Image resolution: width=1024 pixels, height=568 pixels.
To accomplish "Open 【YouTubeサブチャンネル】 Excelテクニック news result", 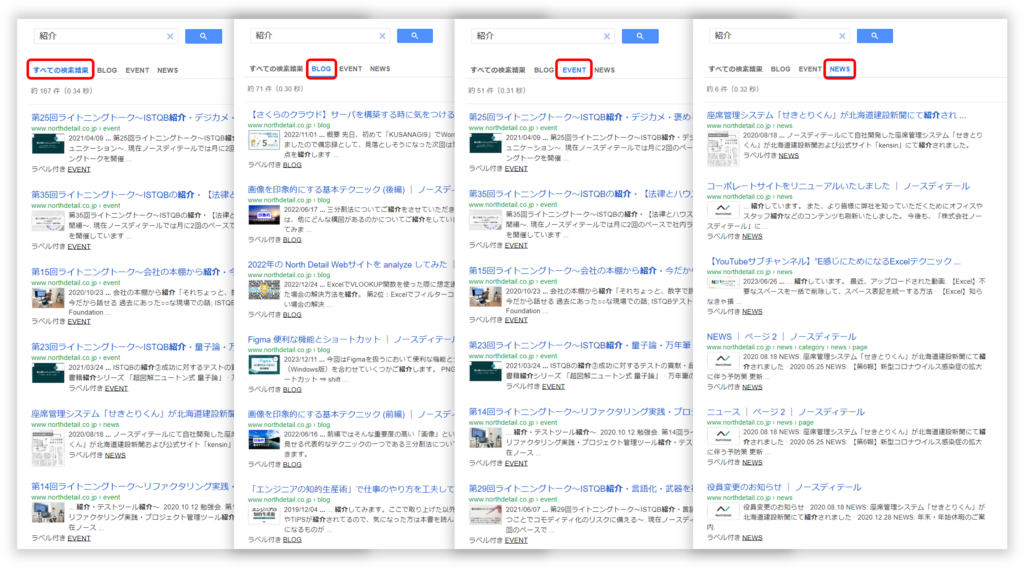I will (833, 261).
